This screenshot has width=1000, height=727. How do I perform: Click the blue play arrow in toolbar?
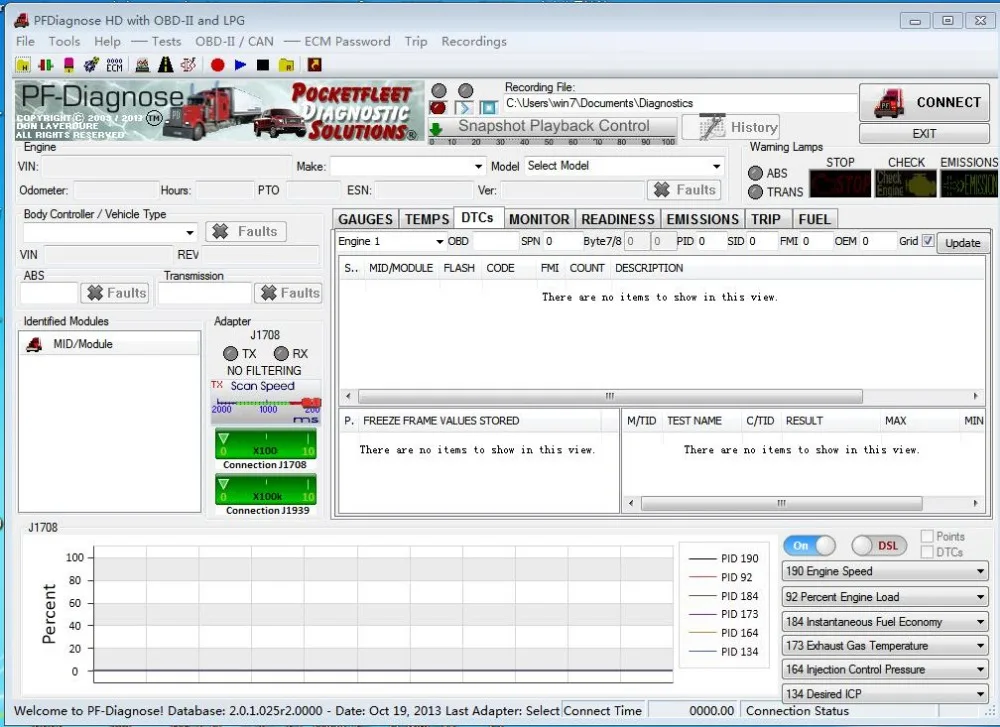click(x=240, y=65)
